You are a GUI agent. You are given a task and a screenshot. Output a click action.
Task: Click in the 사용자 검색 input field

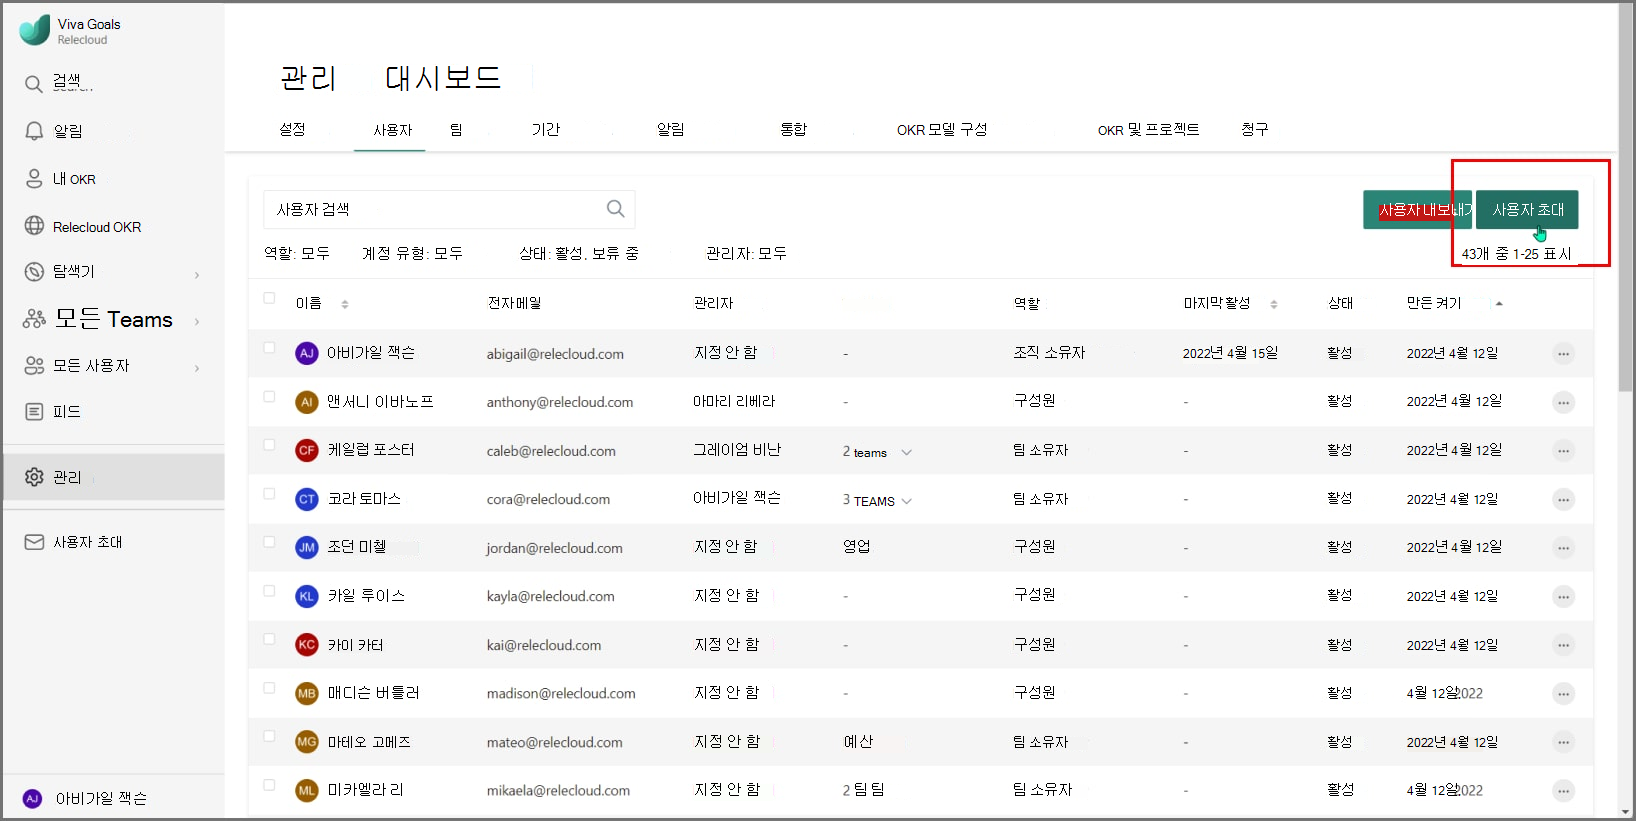point(449,209)
